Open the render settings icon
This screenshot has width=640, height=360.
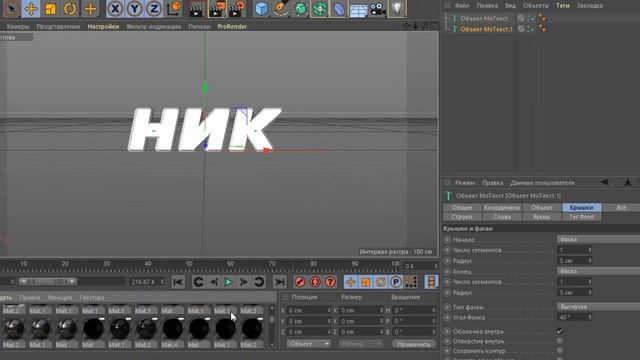pos(237,9)
